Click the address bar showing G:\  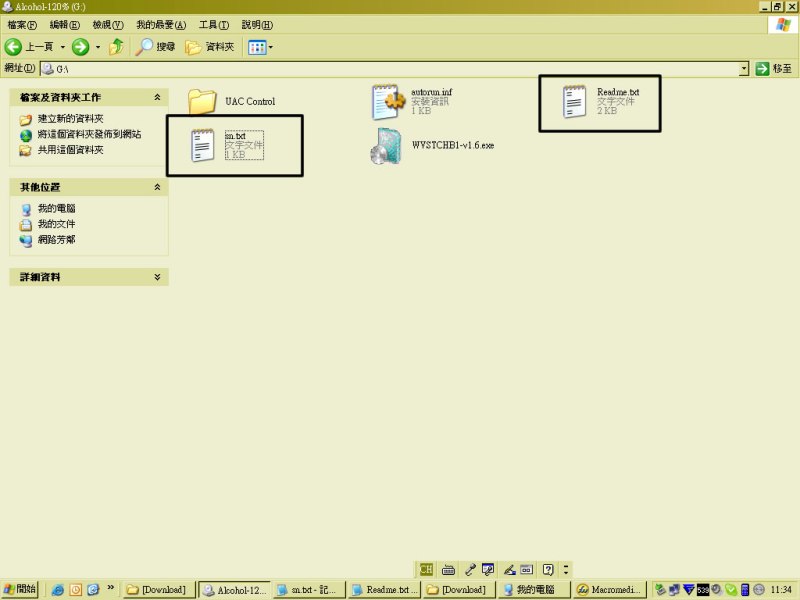click(390, 69)
